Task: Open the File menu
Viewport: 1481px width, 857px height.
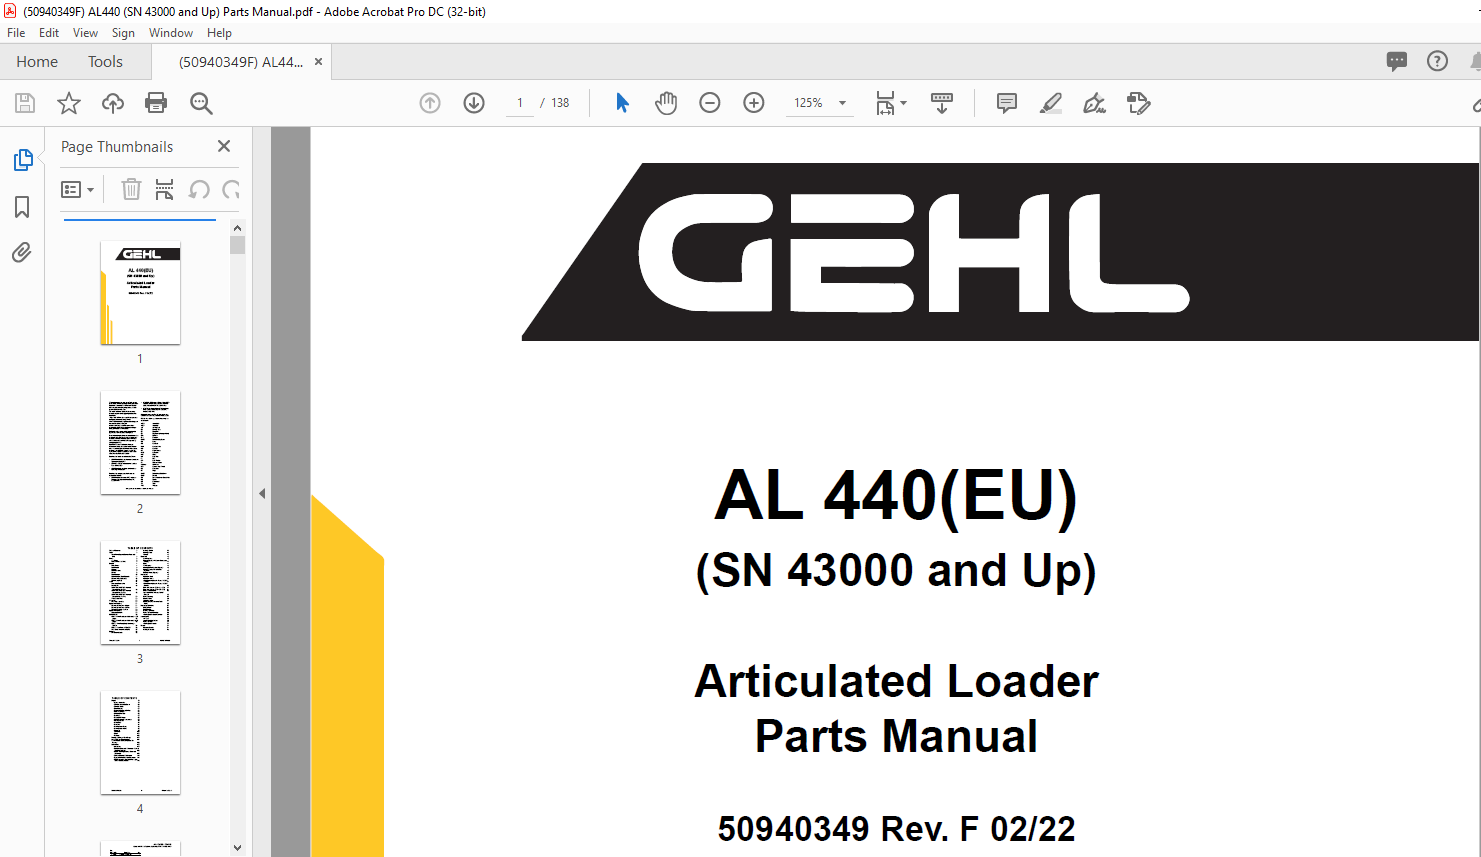Action: (x=16, y=33)
